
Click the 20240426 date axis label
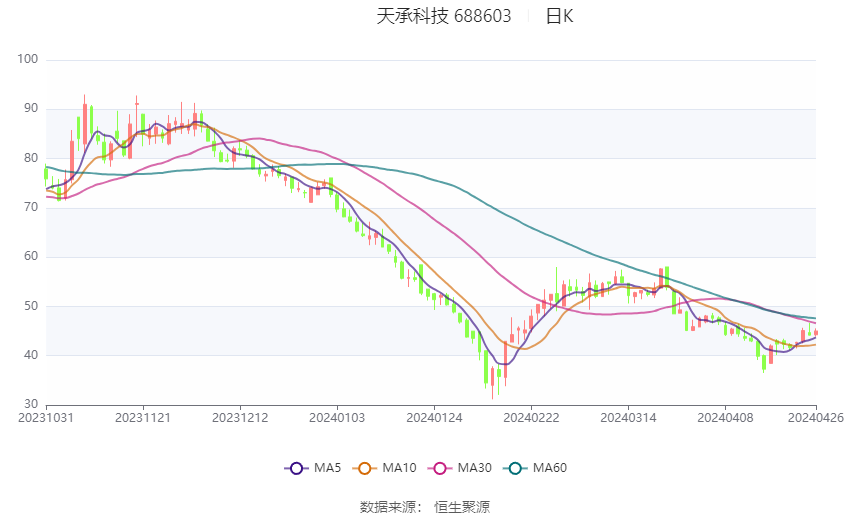tap(816, 418)
